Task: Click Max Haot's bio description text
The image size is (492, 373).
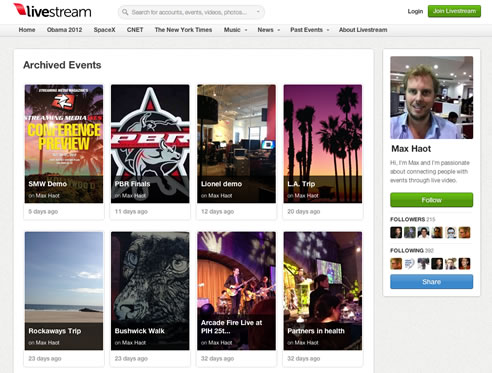Action: point(430,172)
